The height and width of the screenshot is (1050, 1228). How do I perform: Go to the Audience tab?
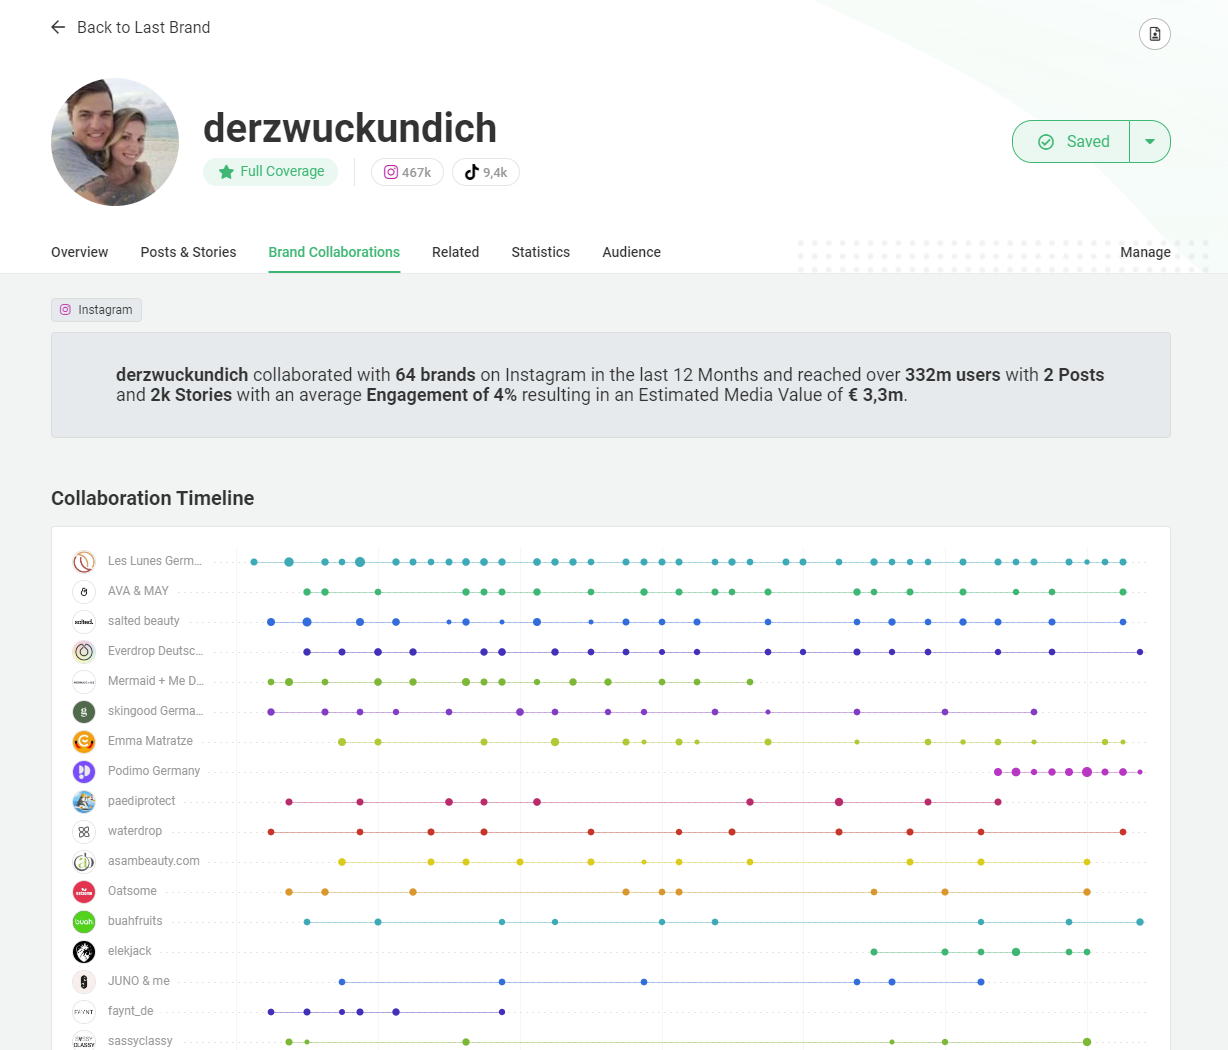pyautogui.click(x=631, y=252)
